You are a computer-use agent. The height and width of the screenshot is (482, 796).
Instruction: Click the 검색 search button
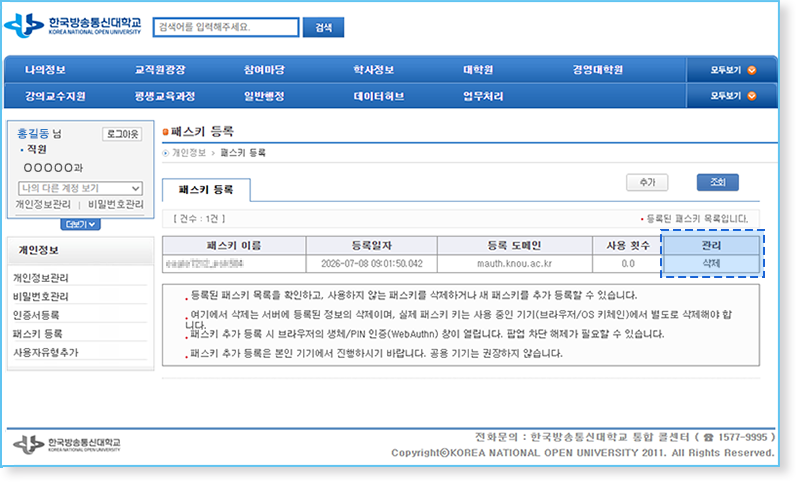point(323,27)
